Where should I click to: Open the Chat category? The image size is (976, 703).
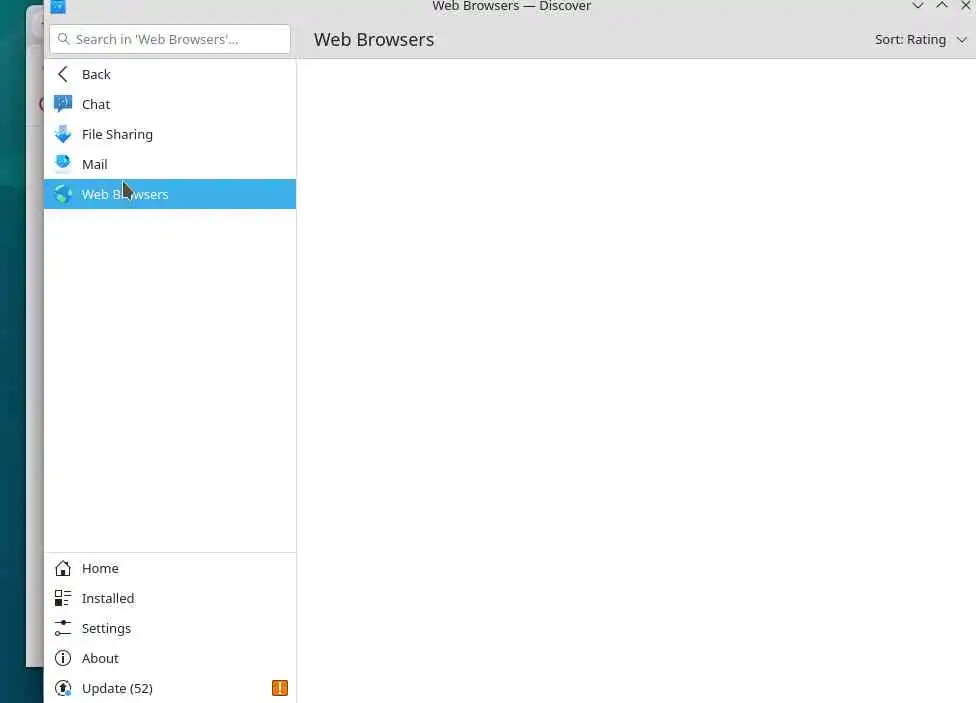pos(169,104)
